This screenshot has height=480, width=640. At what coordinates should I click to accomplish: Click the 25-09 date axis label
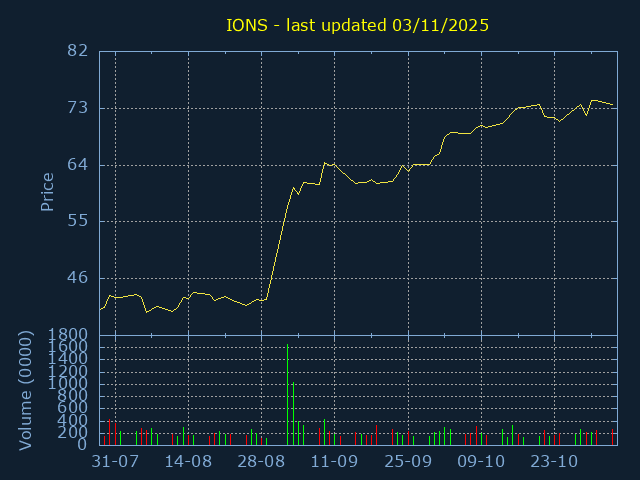click(x=408, y=462)
